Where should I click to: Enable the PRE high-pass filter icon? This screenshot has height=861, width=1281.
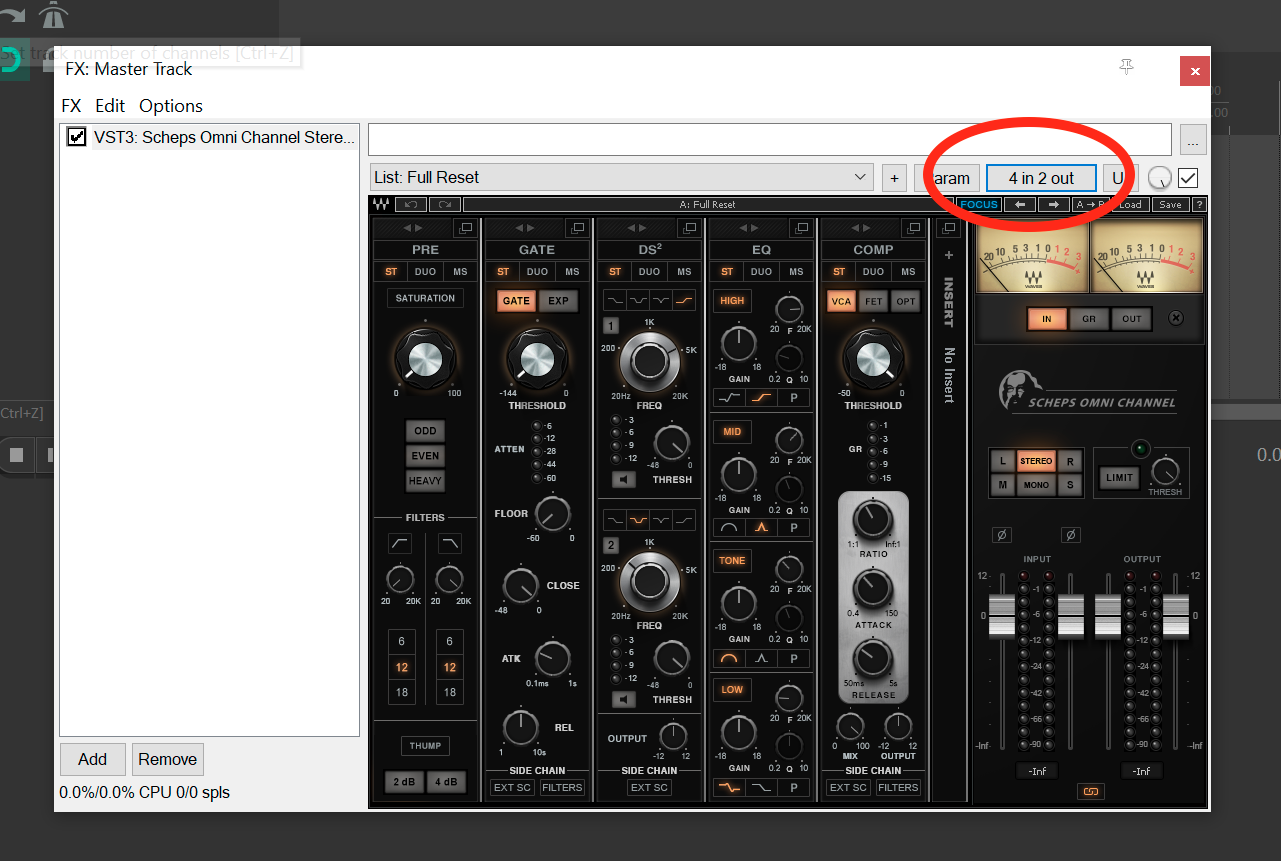pyautogui.click(x=400, y=543)
